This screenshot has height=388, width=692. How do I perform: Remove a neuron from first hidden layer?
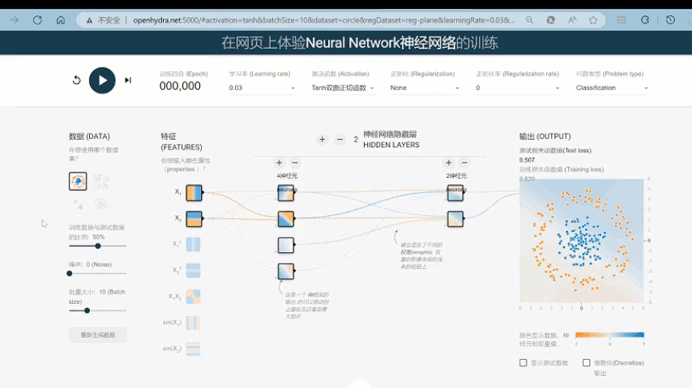295,163
